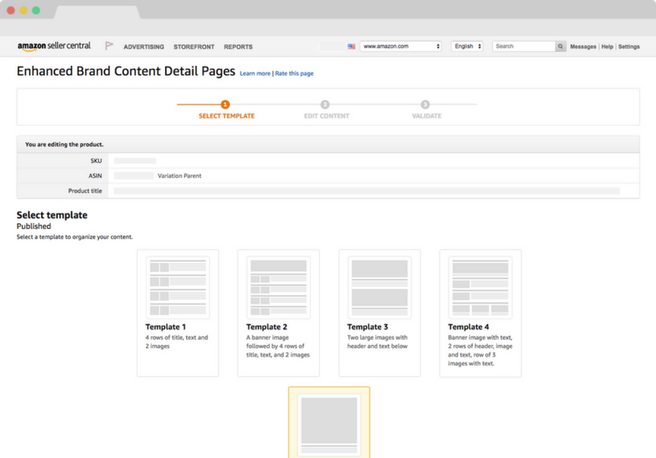
Task: Open the Reports menu
Action: [238, 47]
